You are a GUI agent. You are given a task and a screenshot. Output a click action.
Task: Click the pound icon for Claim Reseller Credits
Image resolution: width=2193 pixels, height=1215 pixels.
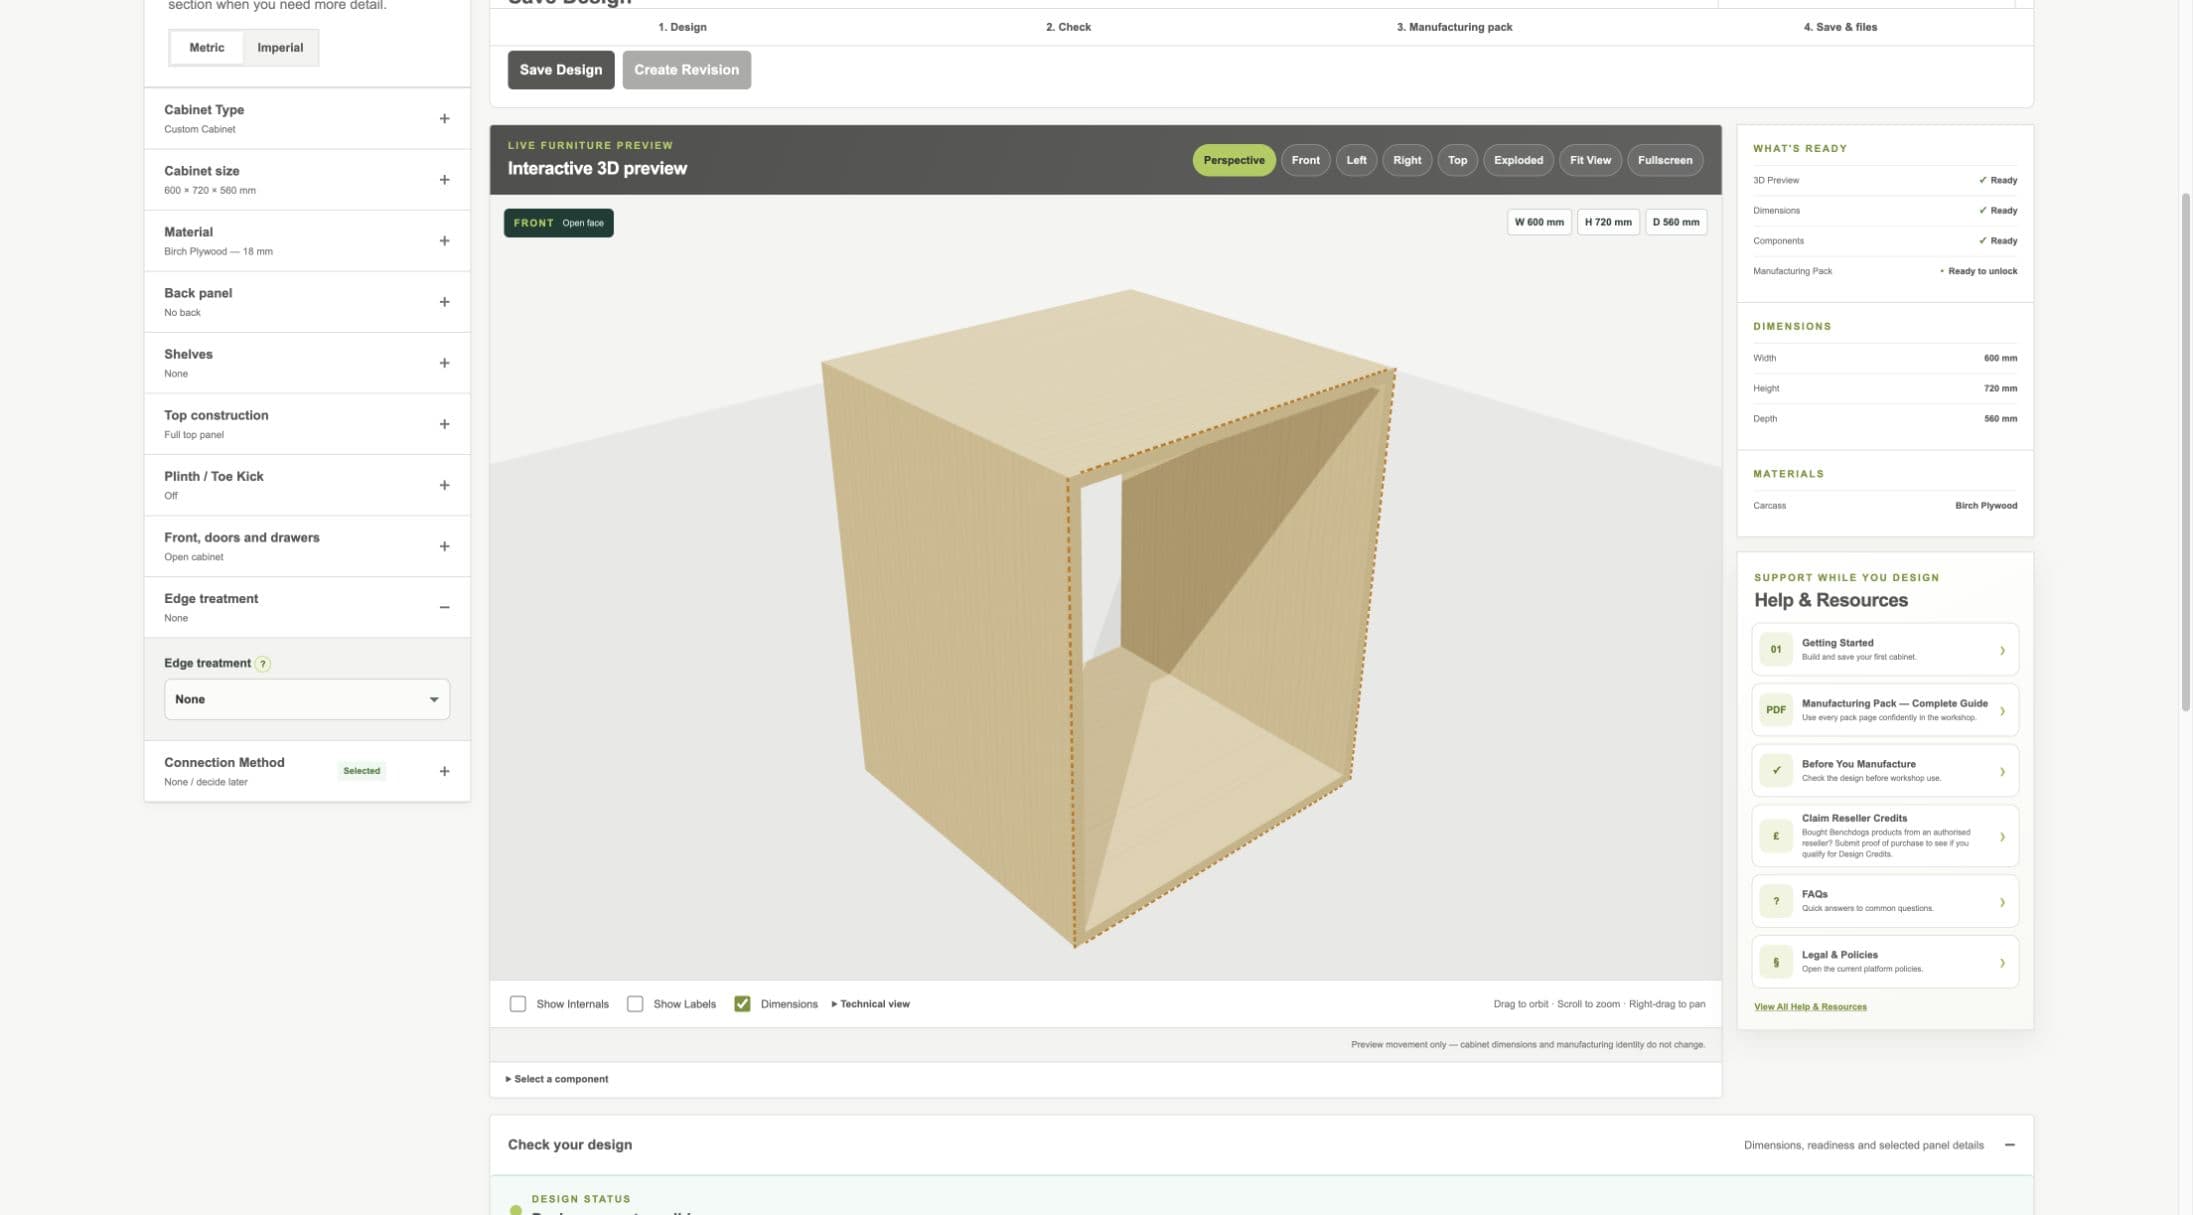pos(1775,836)
